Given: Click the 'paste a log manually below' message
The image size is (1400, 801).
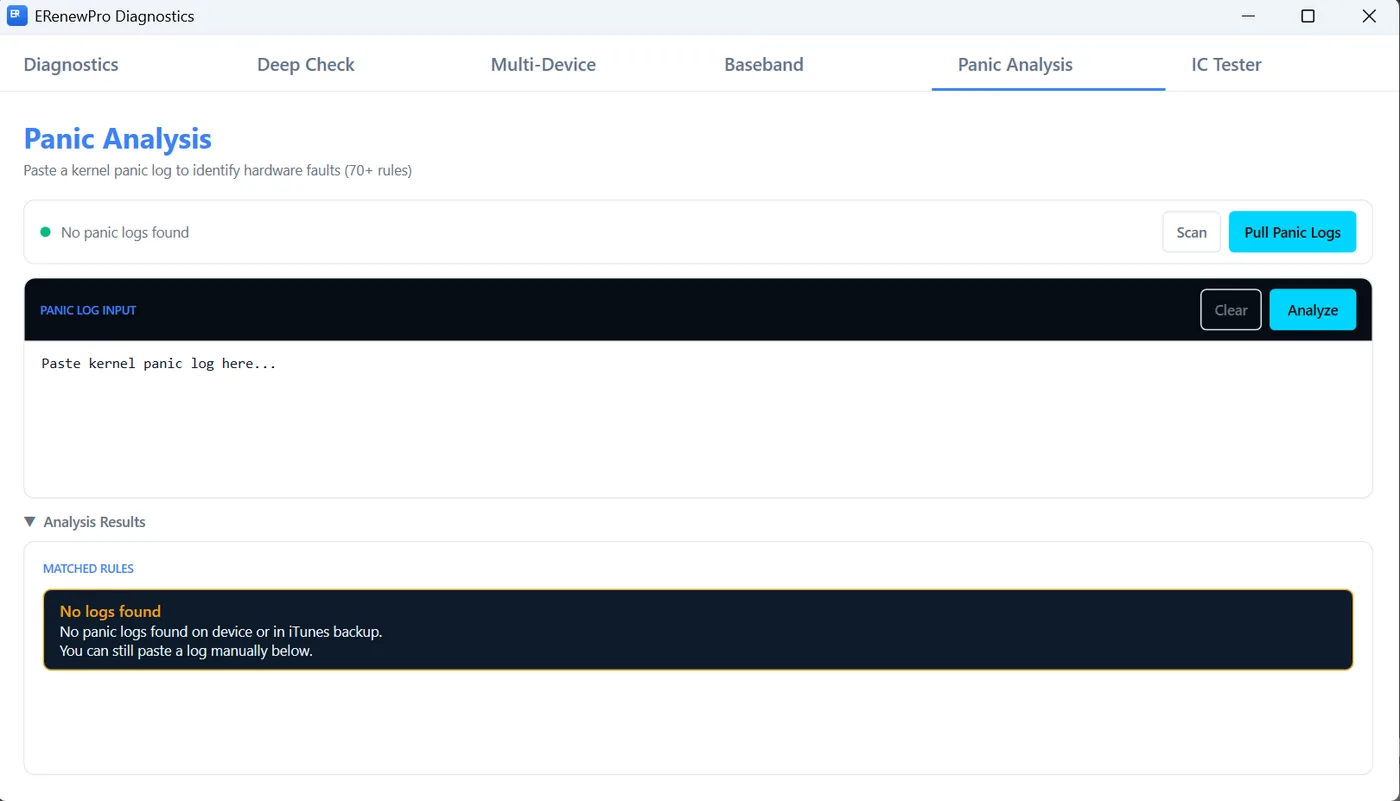Looking at the screenshot, I should [186, 651].
